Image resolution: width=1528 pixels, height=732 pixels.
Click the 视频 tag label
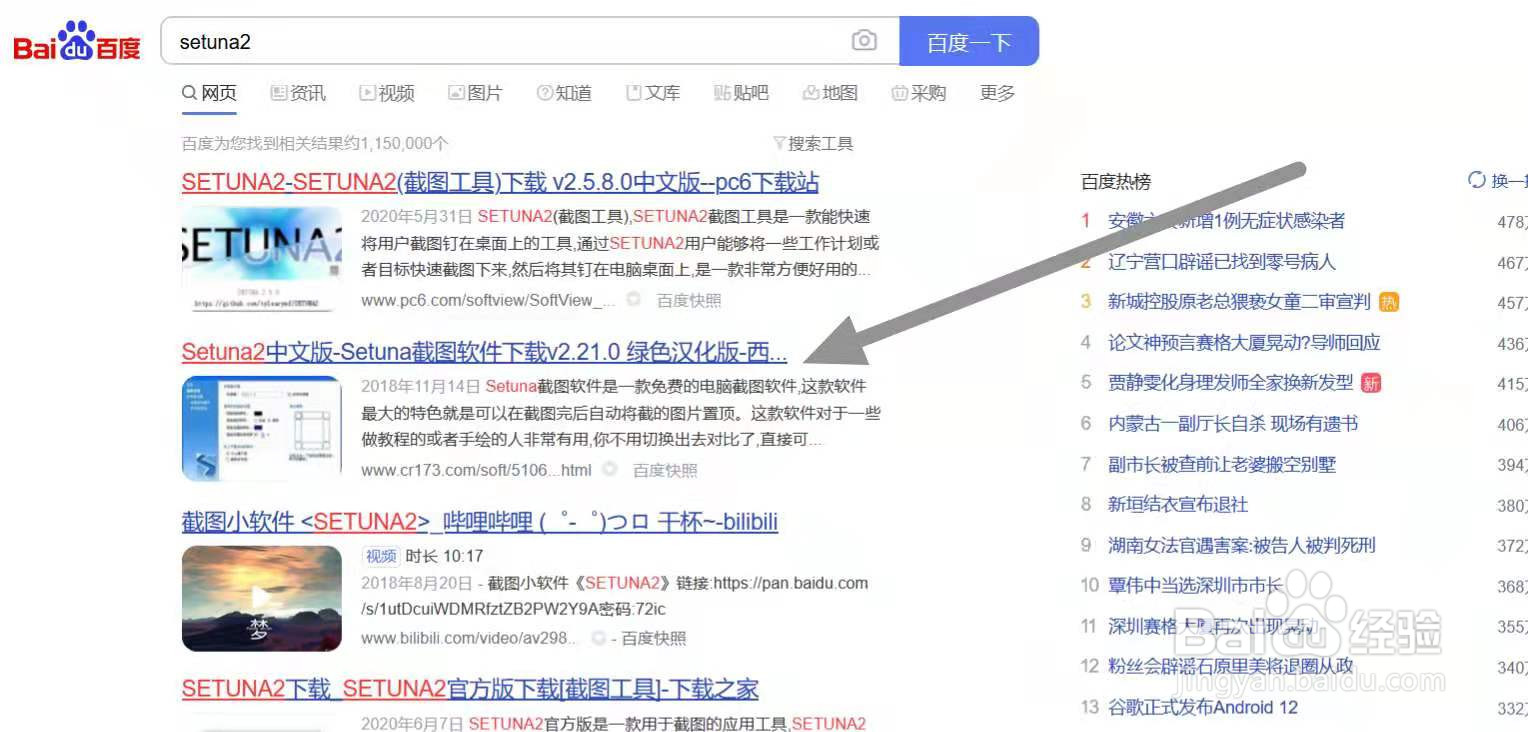coord(381,556)
